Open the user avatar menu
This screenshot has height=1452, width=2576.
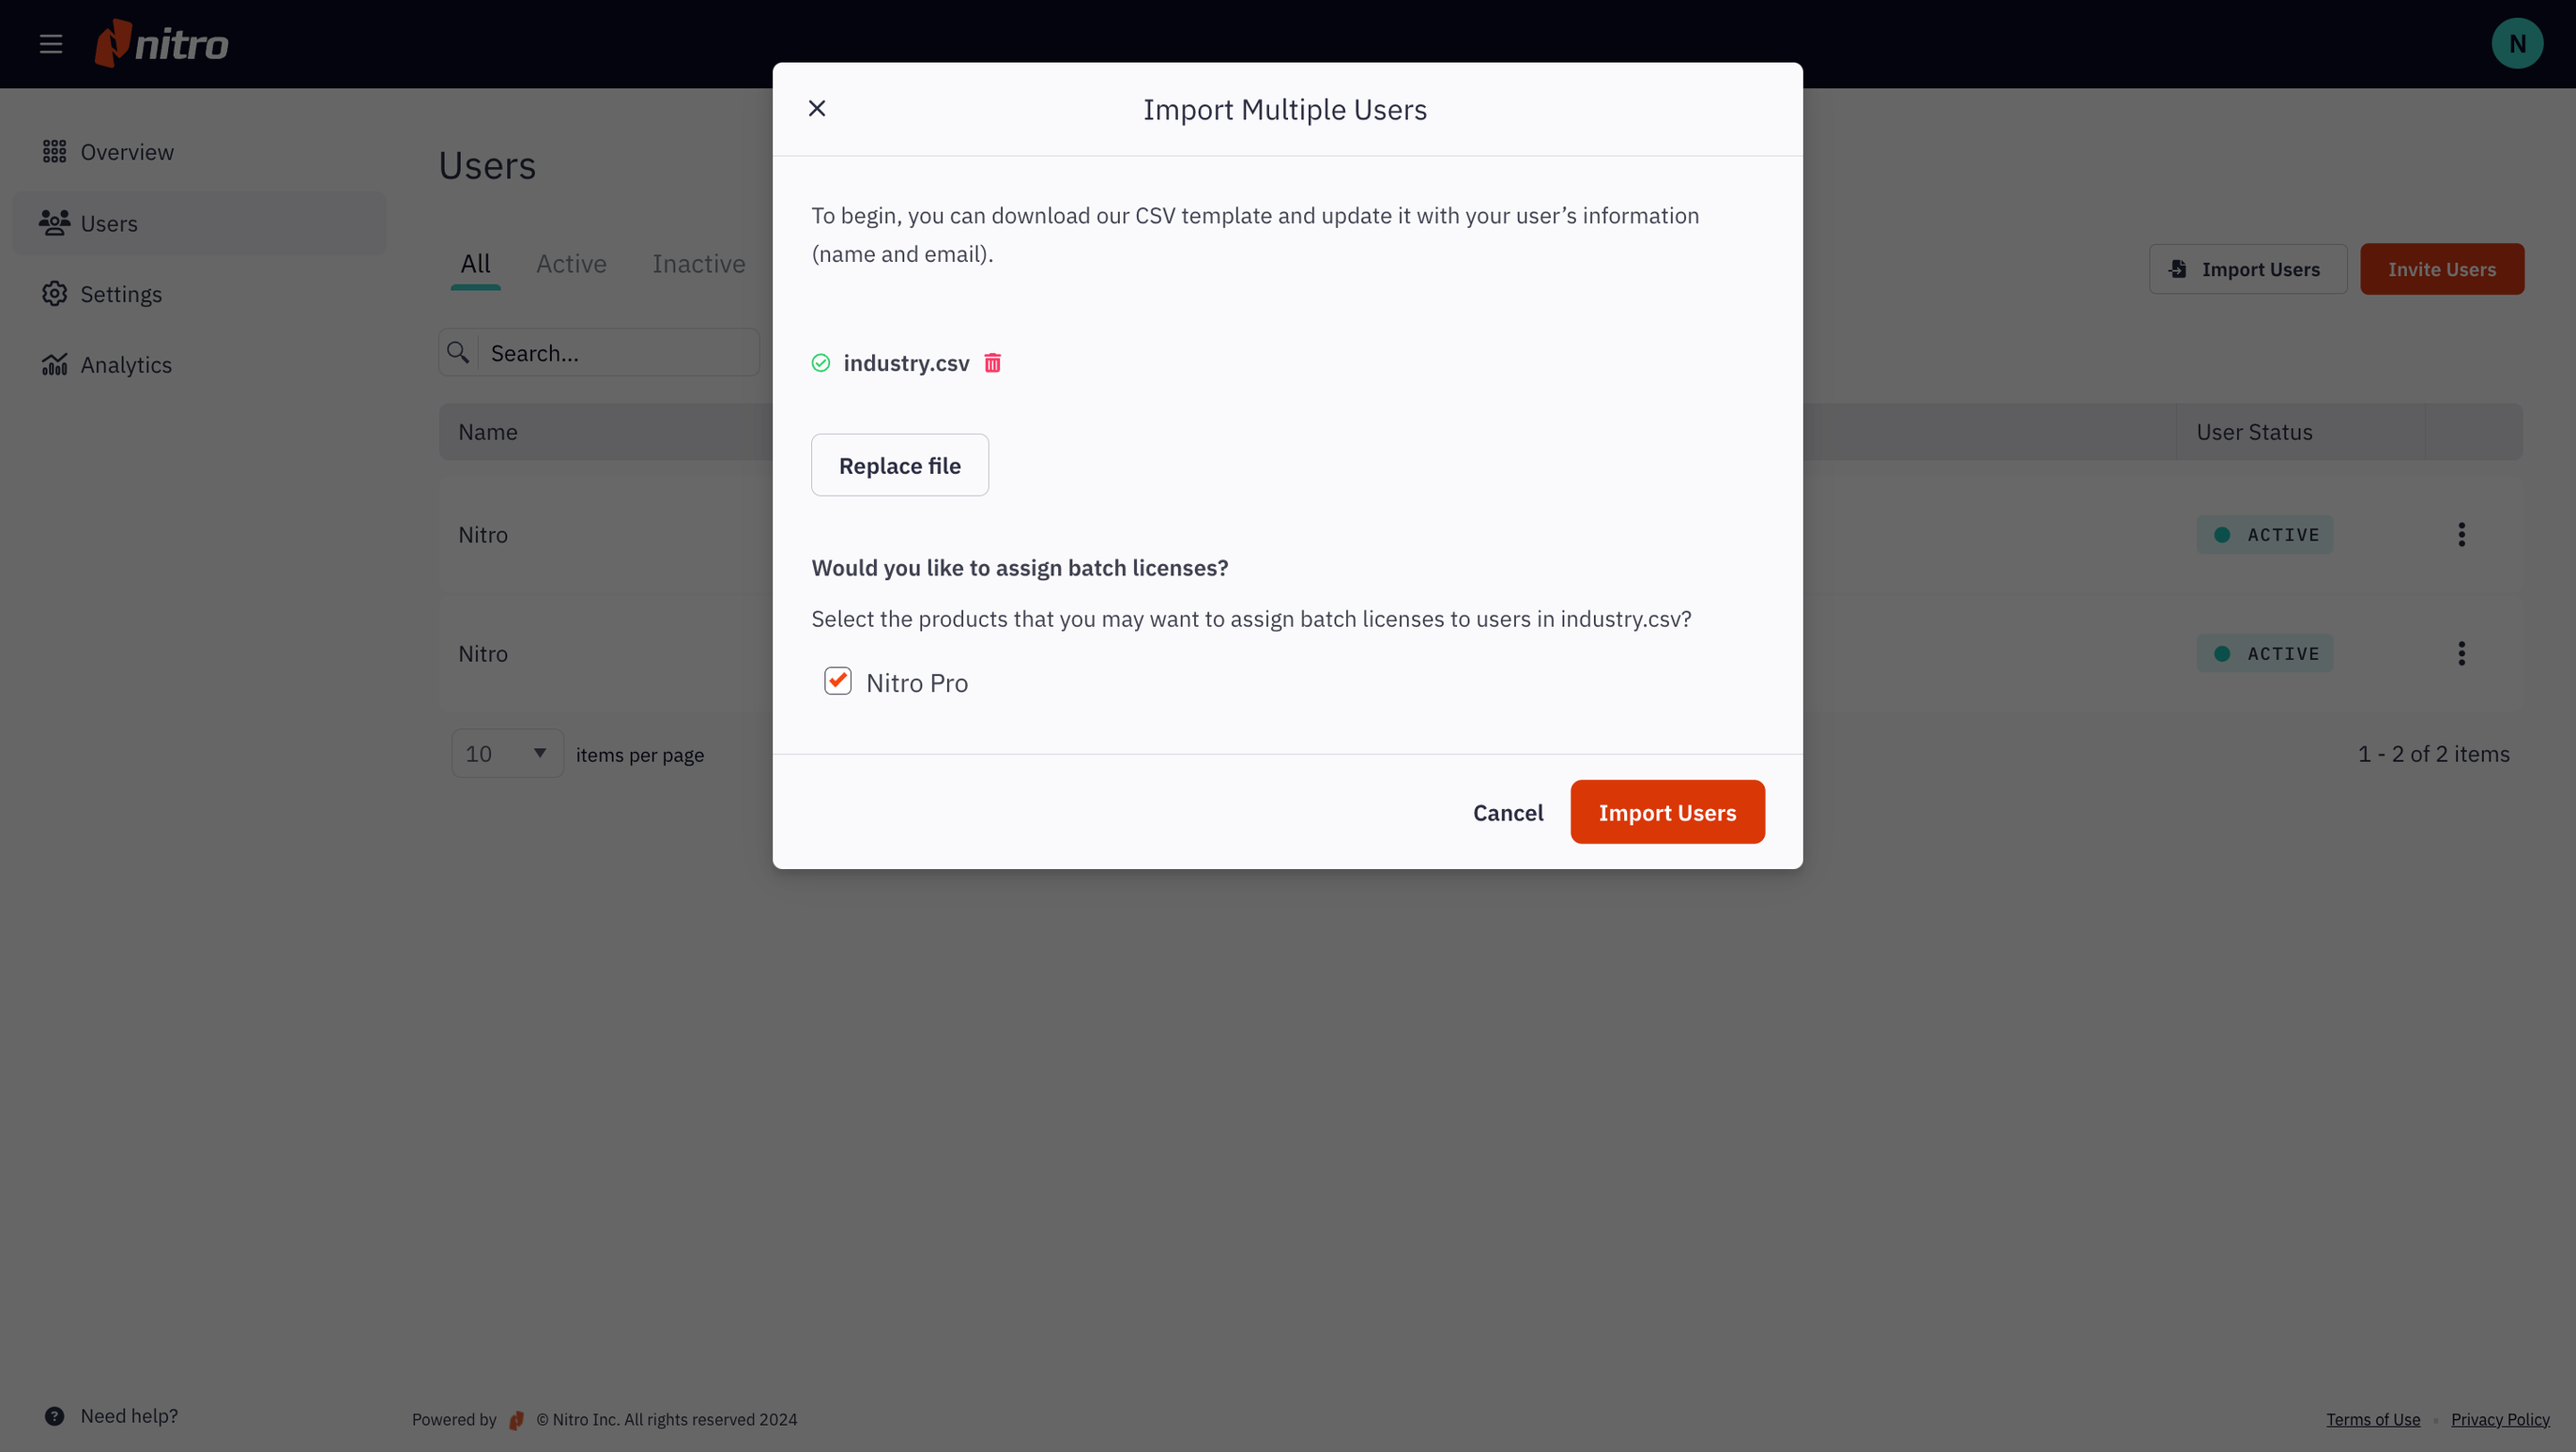(2516, 44)
